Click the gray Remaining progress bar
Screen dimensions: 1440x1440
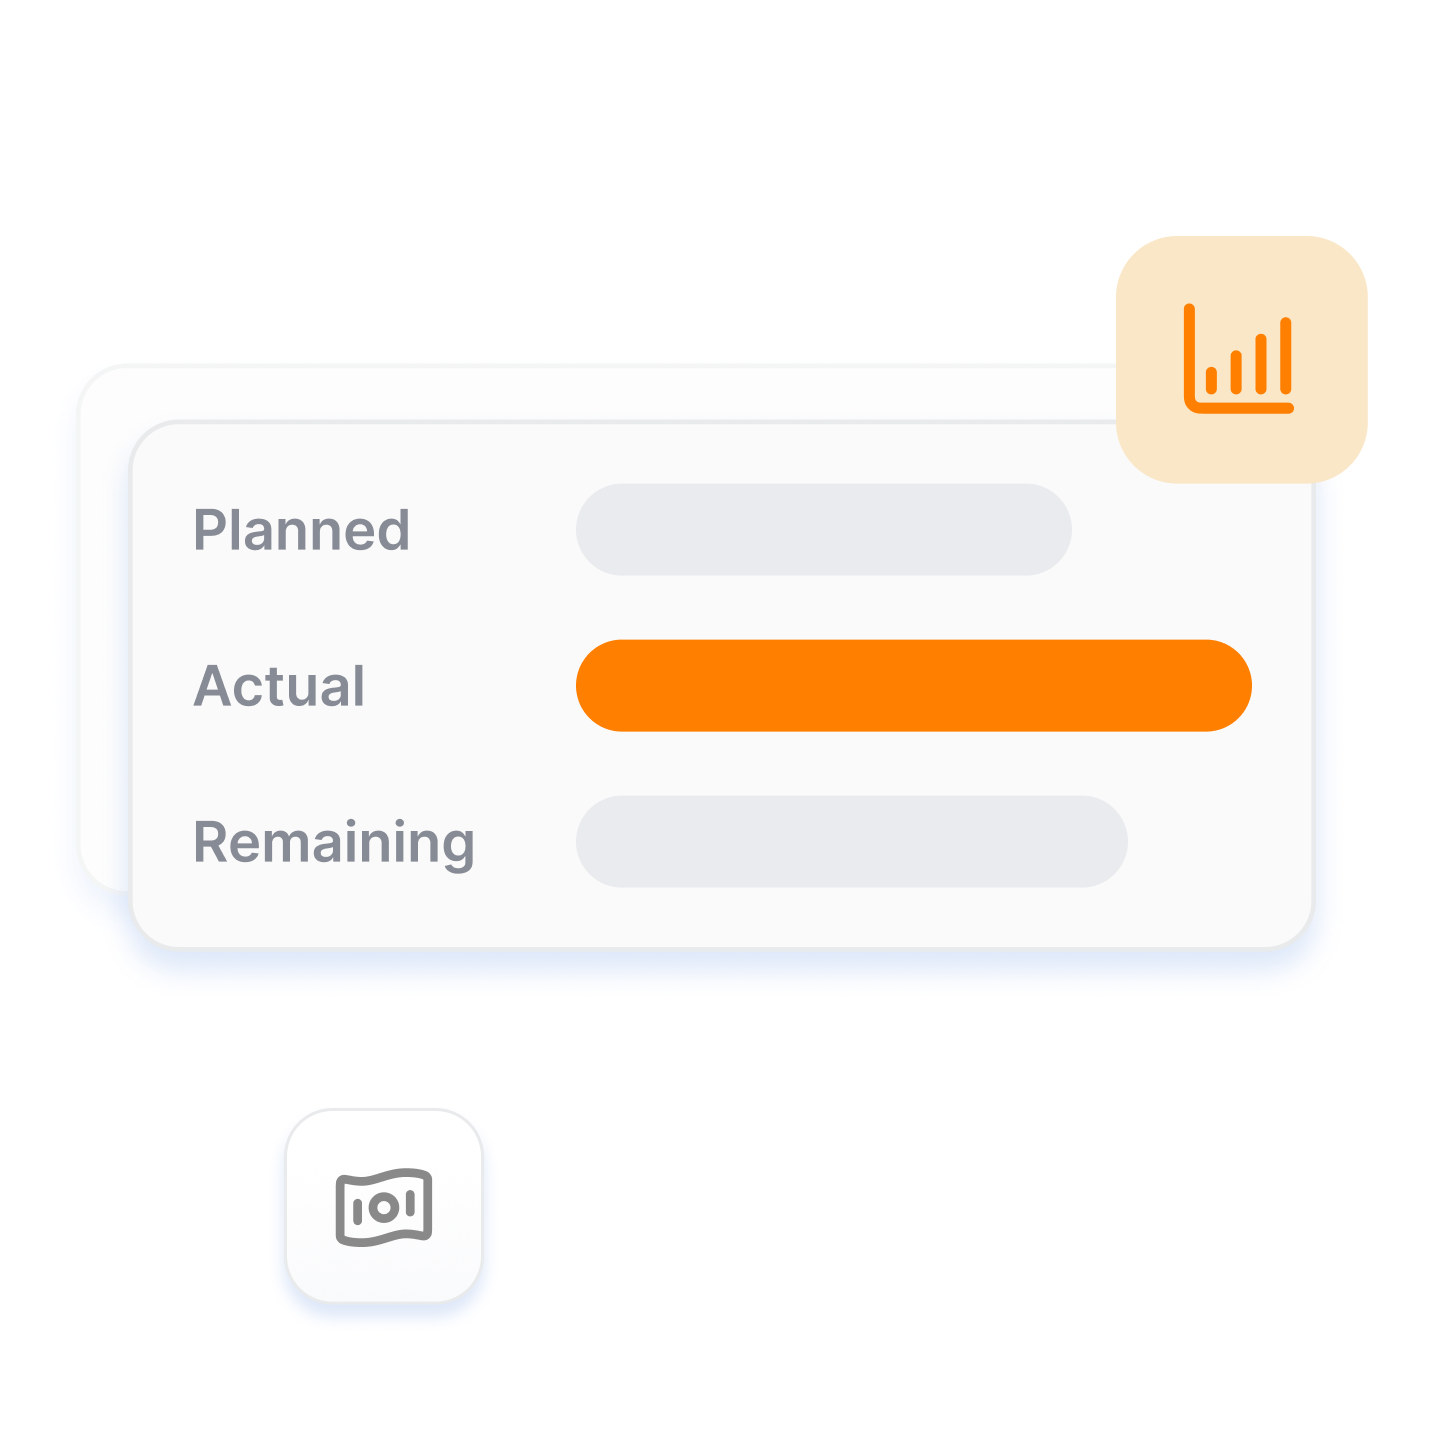point(852,842)
